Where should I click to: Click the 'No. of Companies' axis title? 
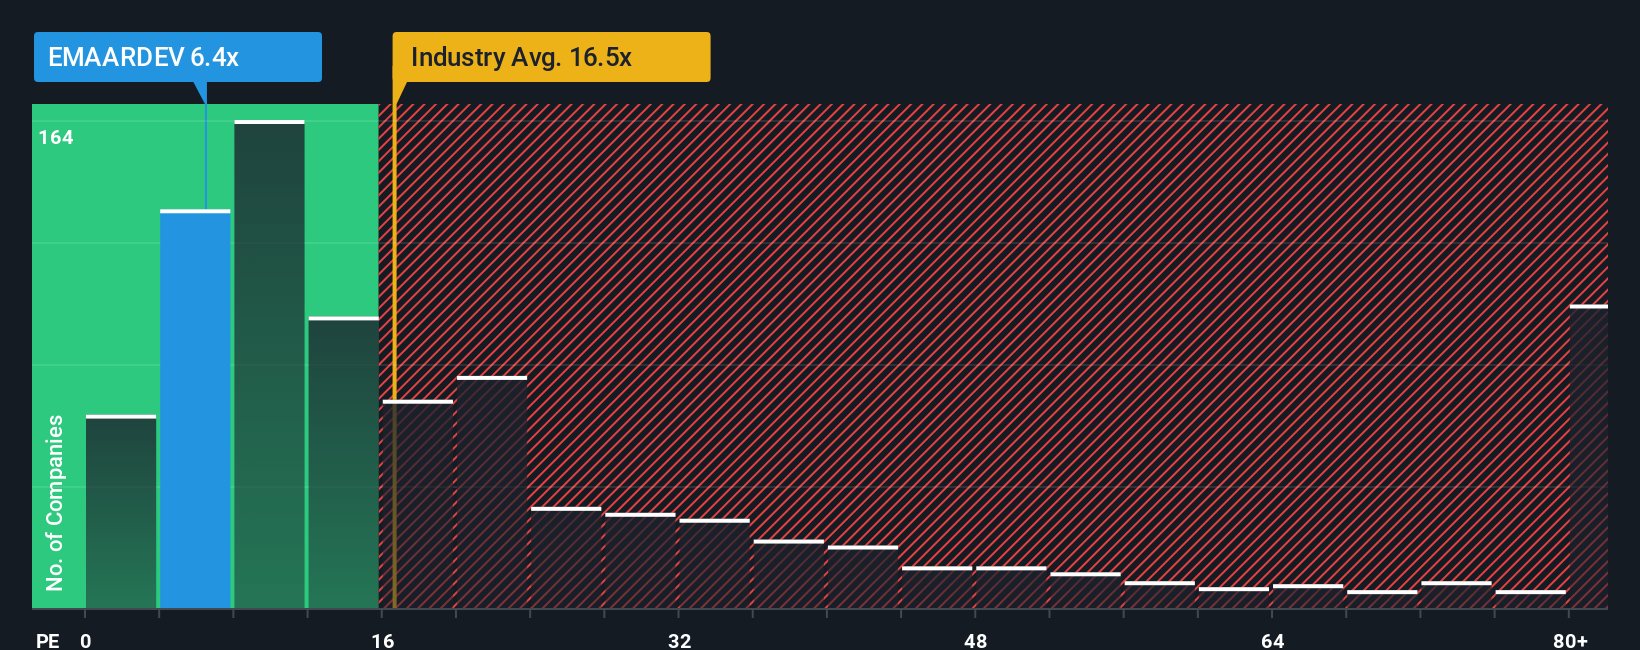(54, 503)
